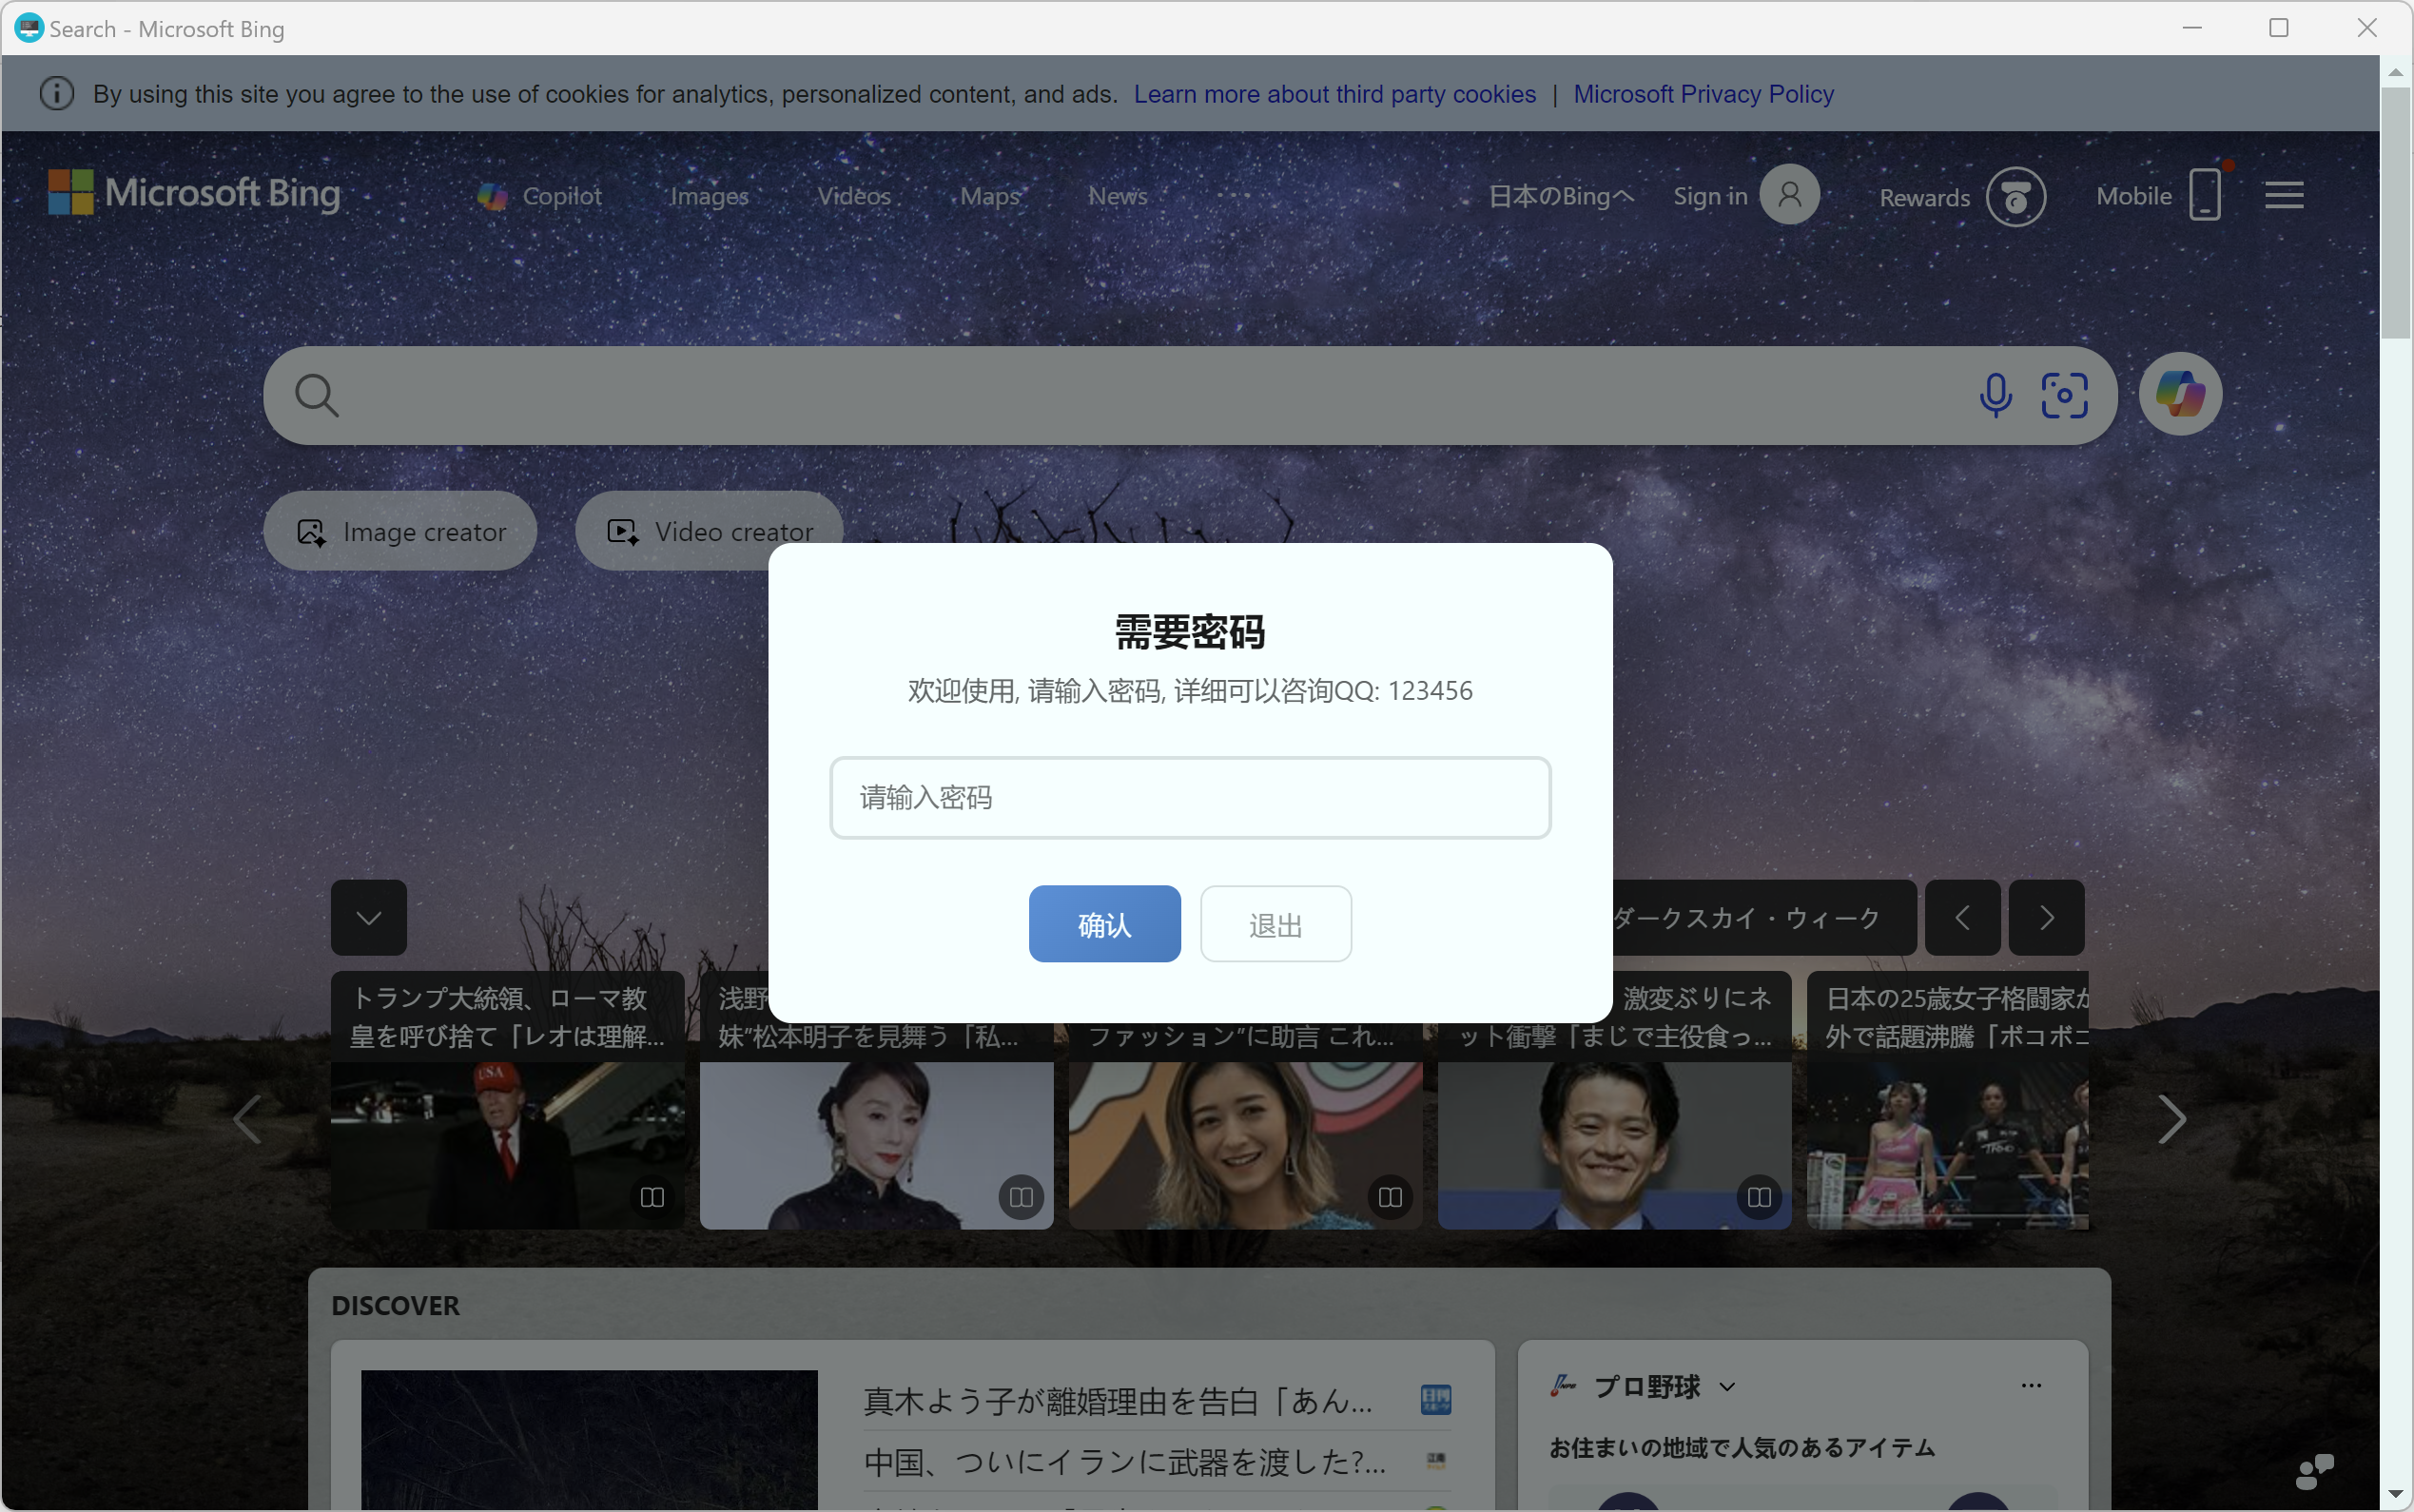The image size is (2414, 1512).
Task: Click the feedback icon at bottom right
Action: [2313, 1470]
